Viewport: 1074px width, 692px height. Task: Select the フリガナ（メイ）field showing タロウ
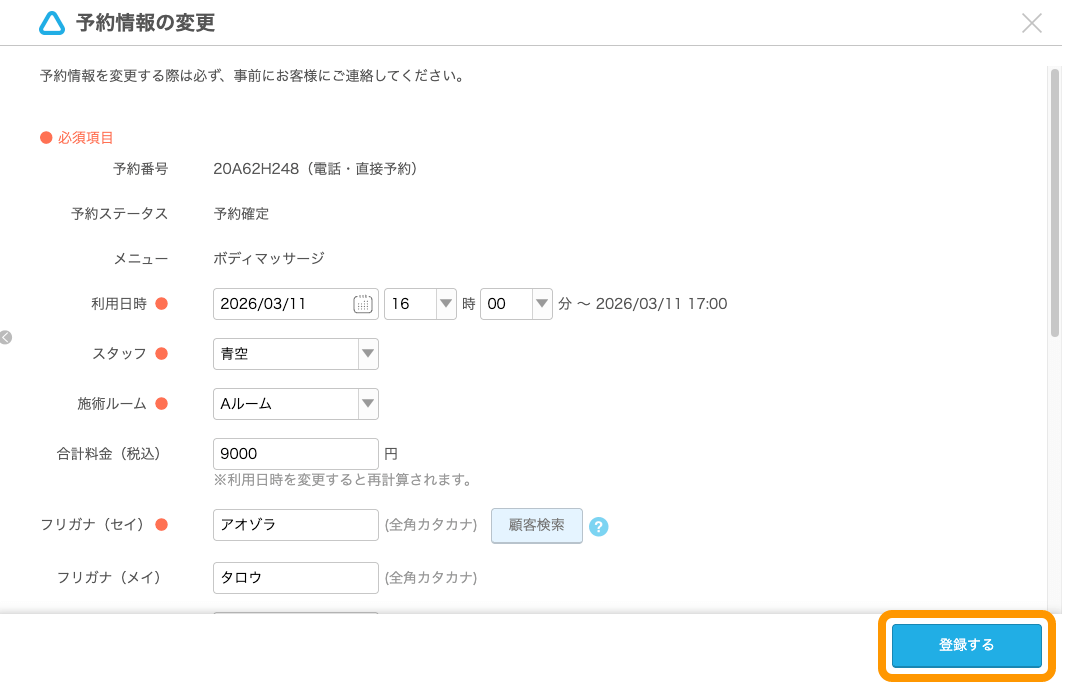pyautogui.click(x=295, y=577)
